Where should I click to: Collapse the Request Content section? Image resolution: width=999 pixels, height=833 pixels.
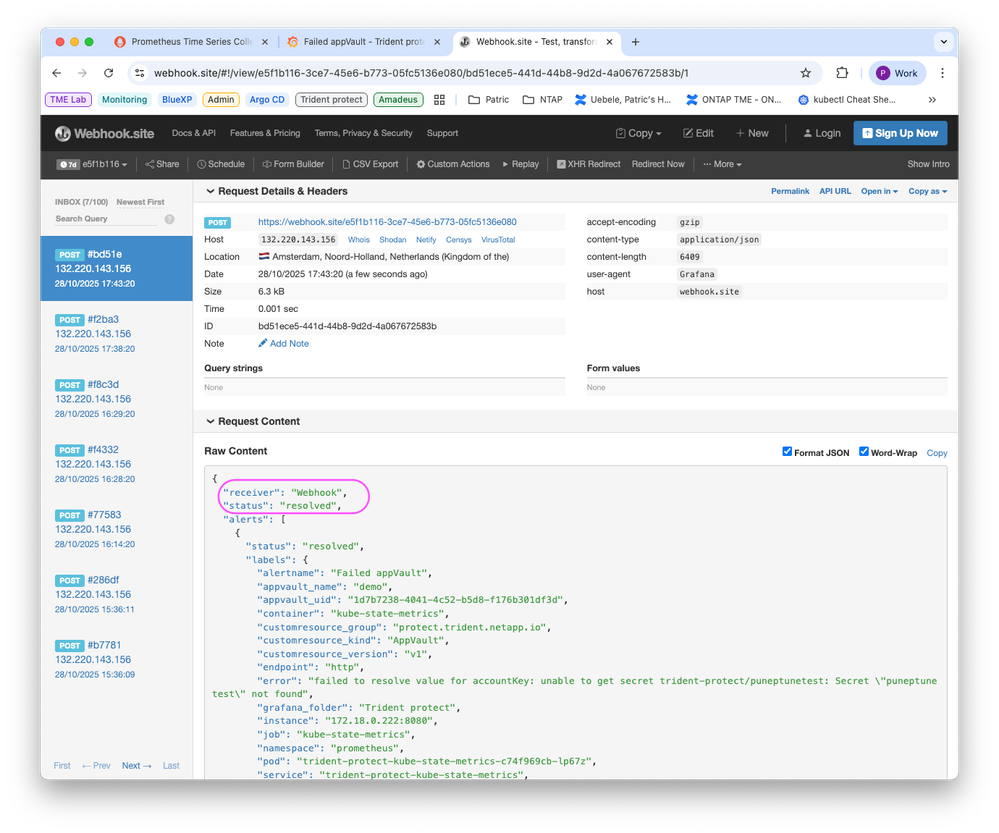coord(212,421)
